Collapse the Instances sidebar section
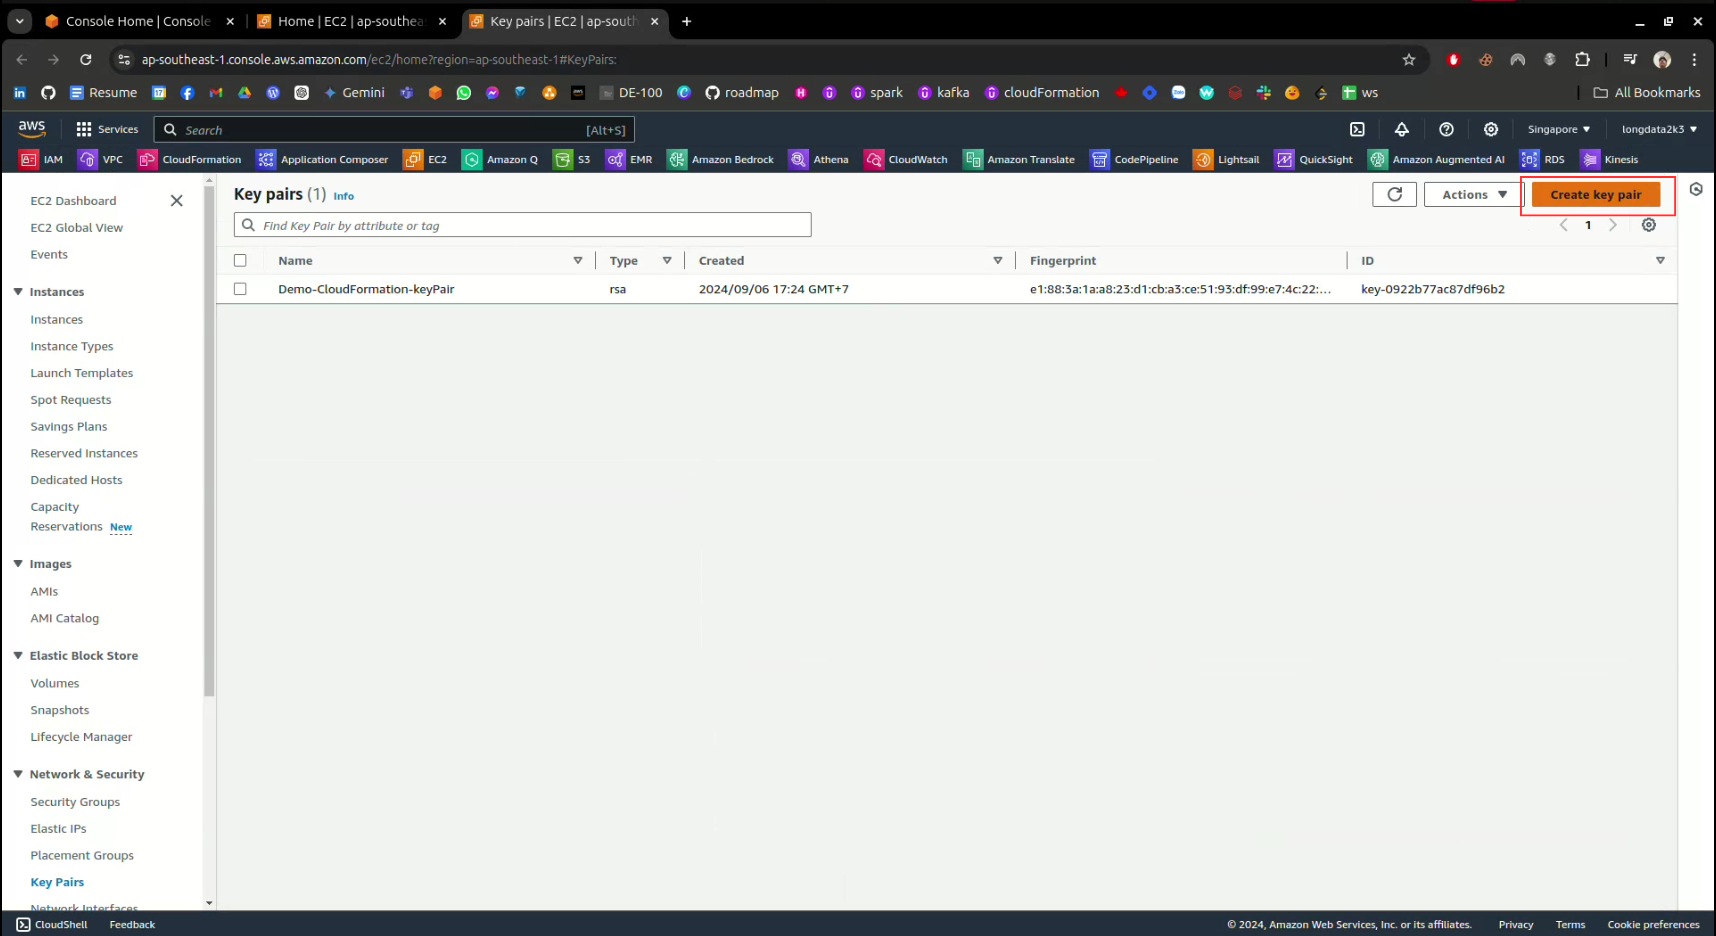Image resolution: width=1716 pixels, height=936 pixels. [18, 292]
